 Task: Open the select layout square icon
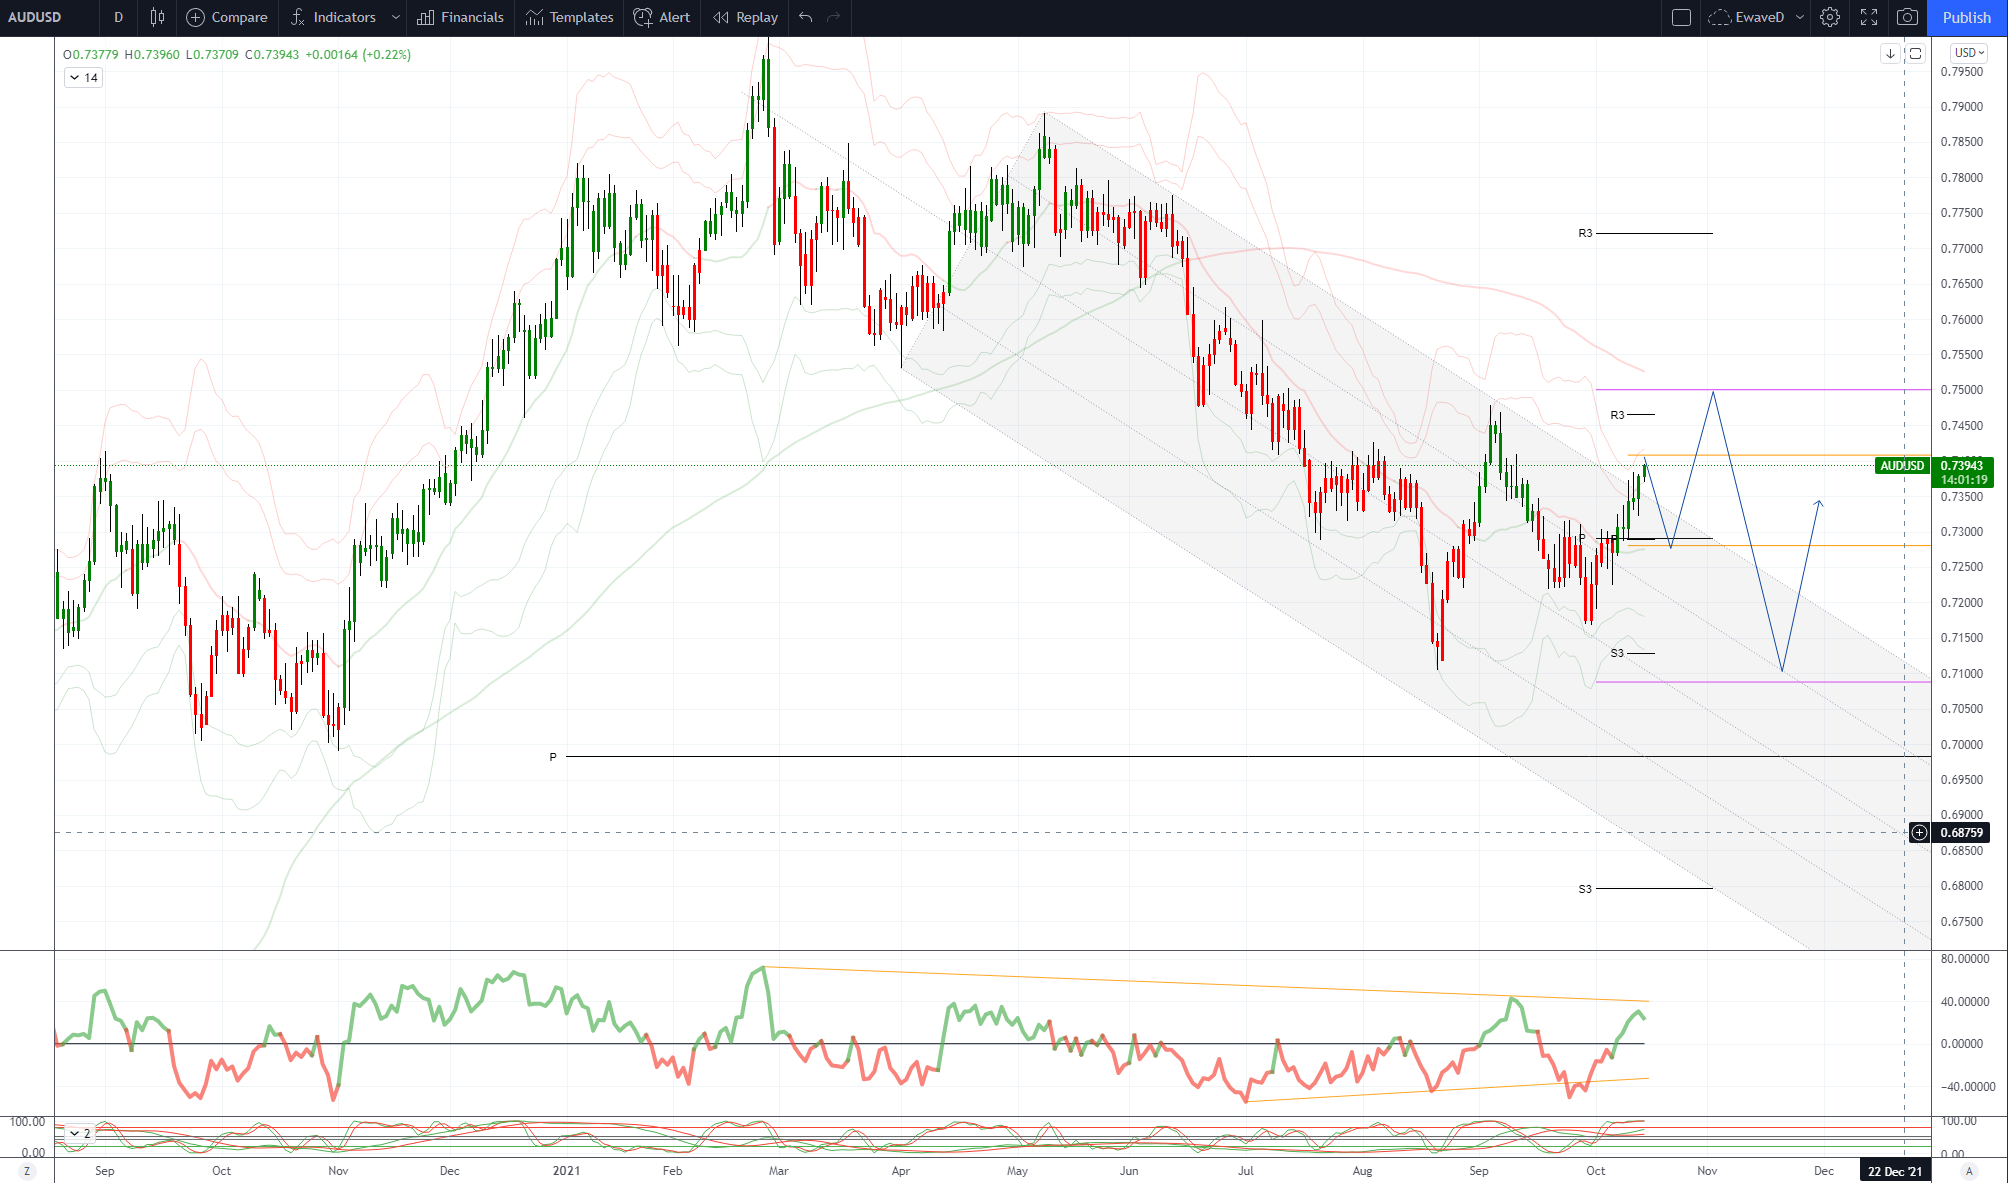click(x=1681, y=17)
